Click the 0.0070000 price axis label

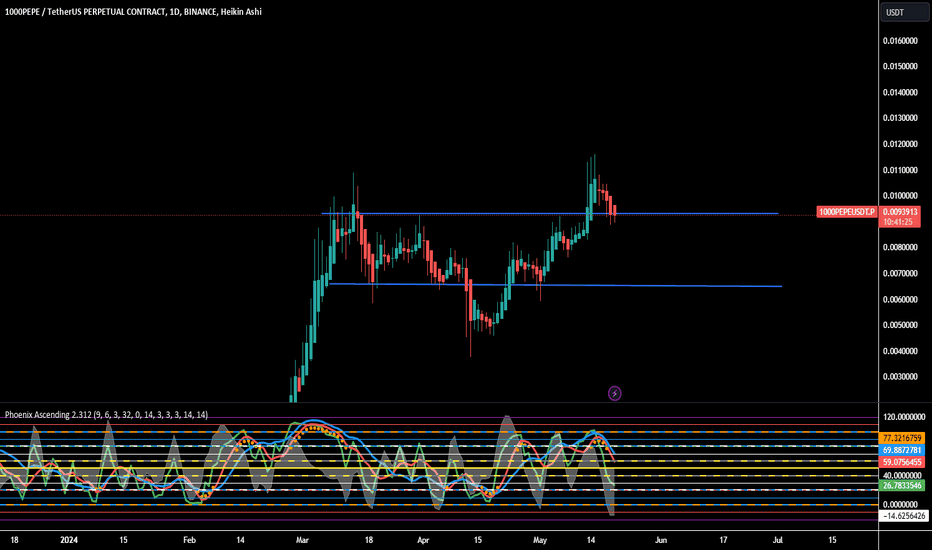coord(900,274)
